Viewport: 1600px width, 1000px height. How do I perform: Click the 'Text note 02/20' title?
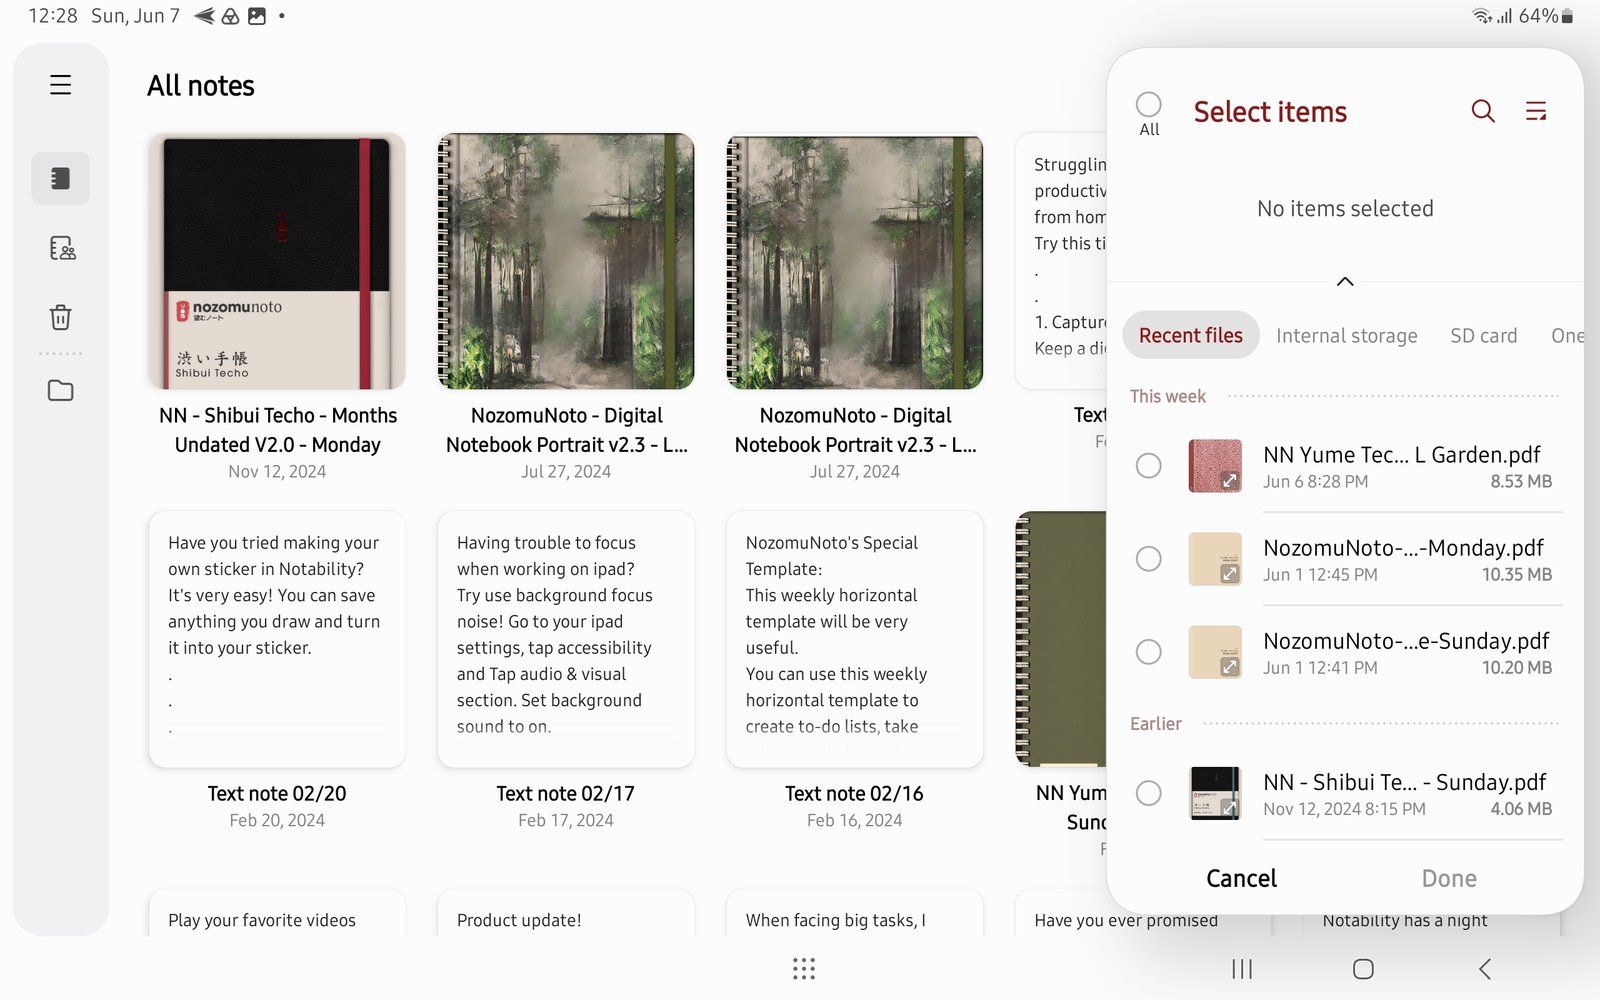click(277, 793)
